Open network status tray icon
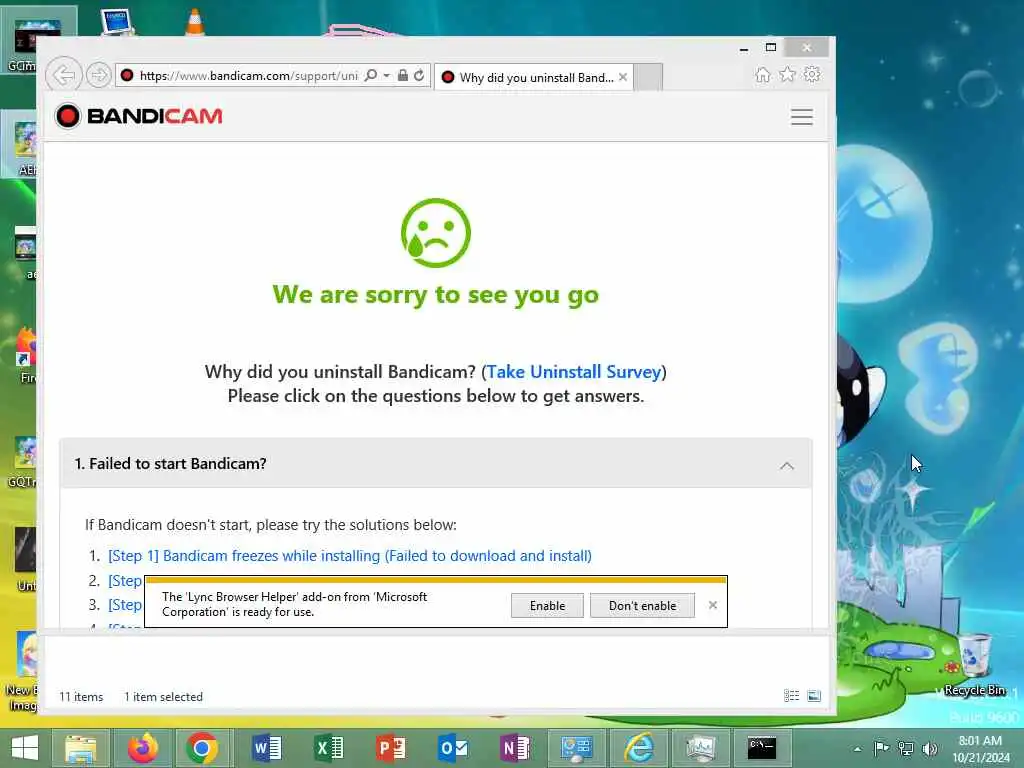Screen dimensions: 1024x768 (x=906, y=748)
